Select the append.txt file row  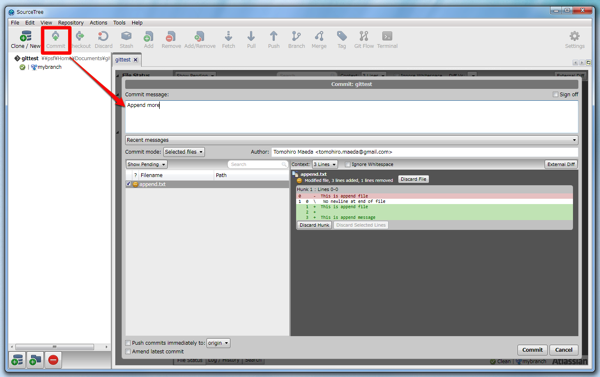pos(207,184)
